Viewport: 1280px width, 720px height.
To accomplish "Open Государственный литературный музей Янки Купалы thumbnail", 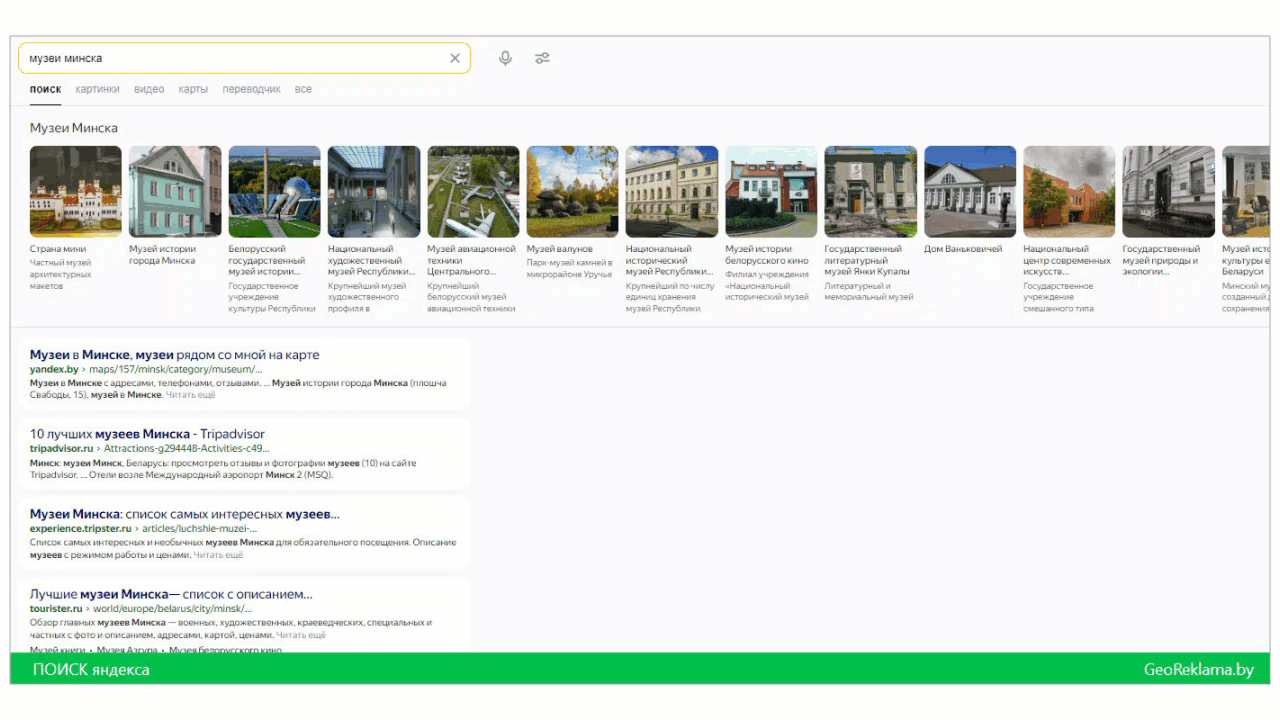I will click(x=871, y=191).
